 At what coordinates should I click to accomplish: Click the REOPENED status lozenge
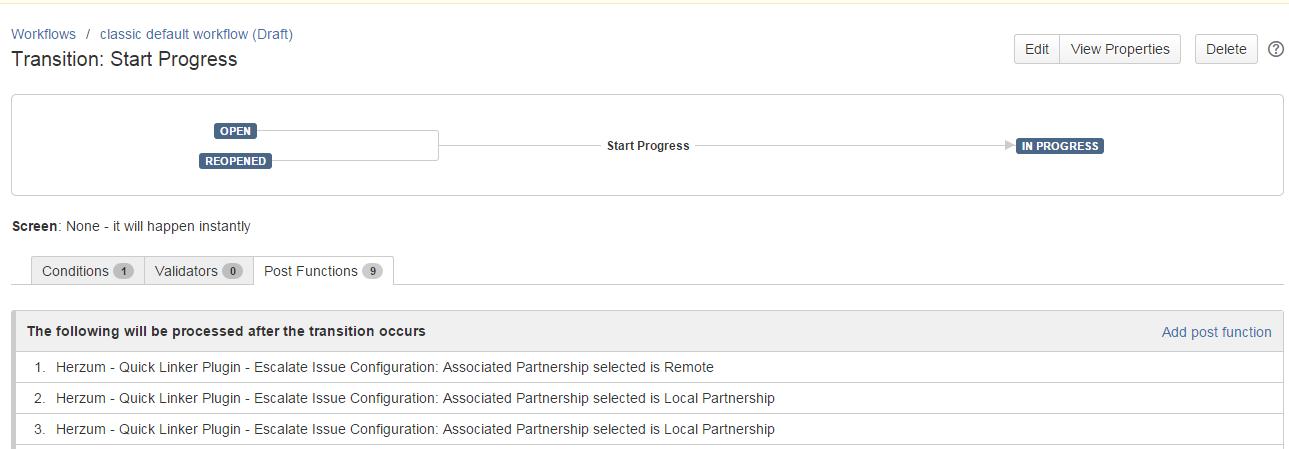tap(235, 161)
